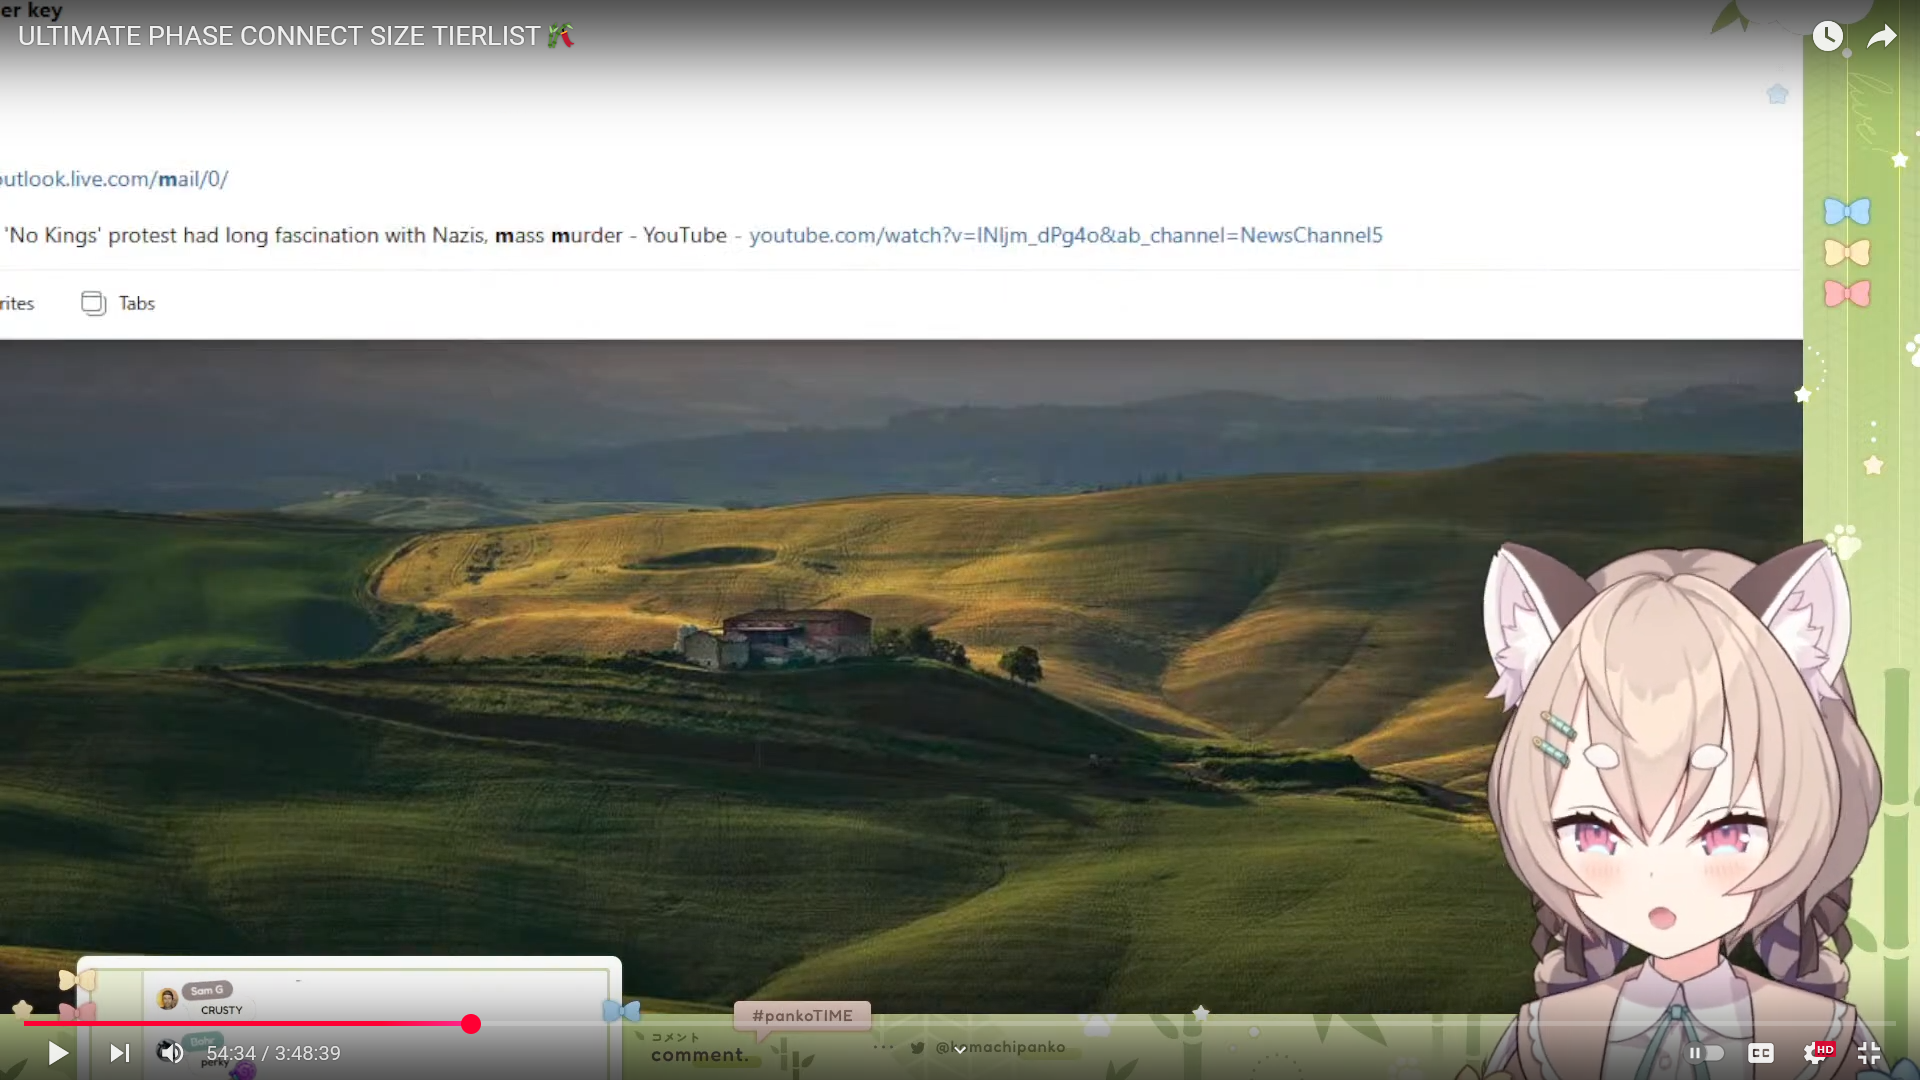Mute the volume speaker icon

pos(171,1052)
